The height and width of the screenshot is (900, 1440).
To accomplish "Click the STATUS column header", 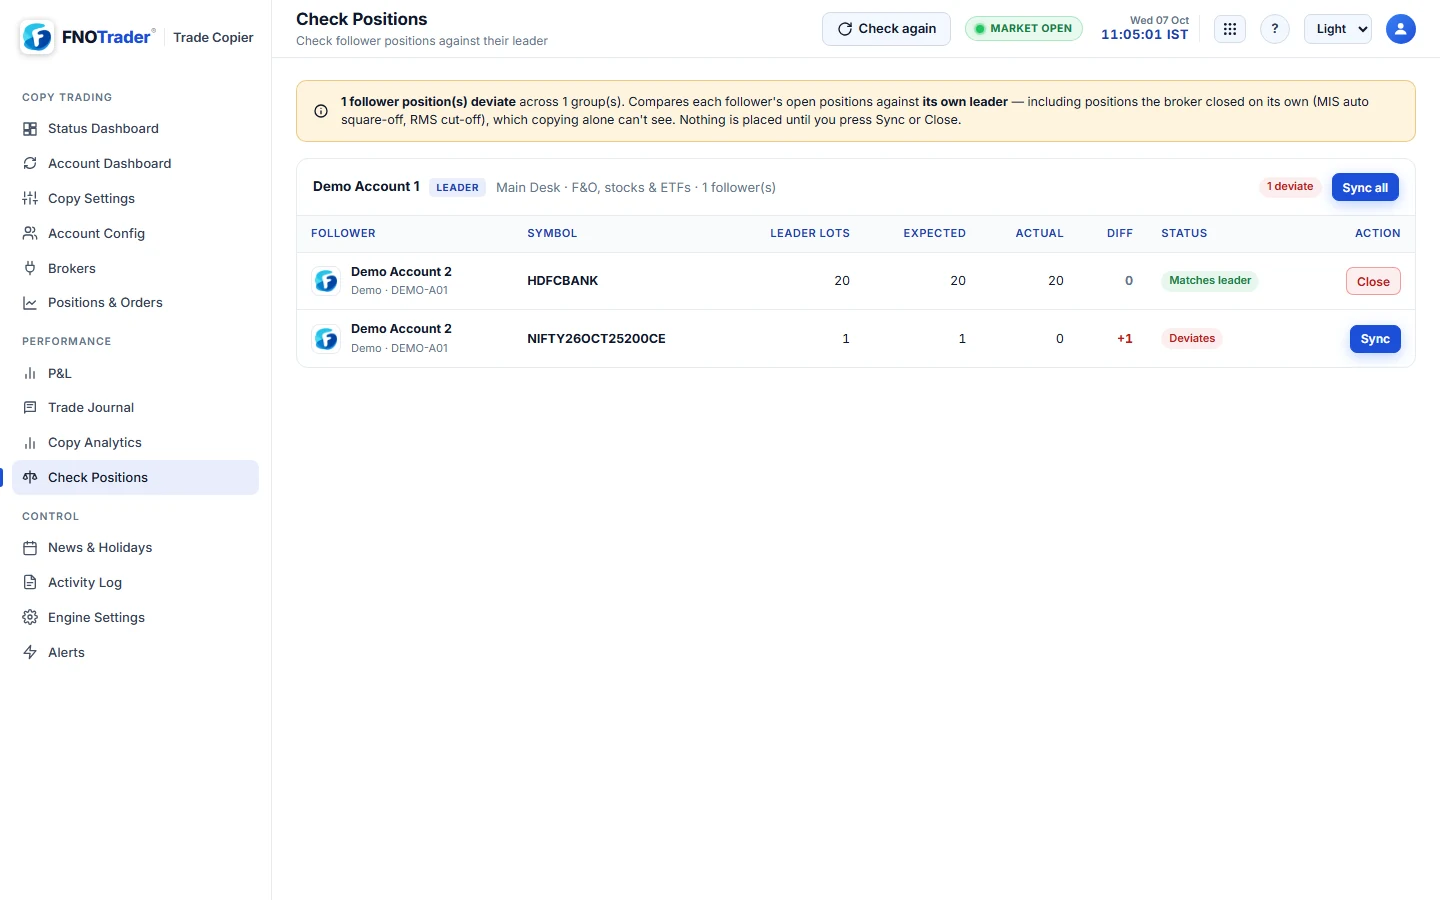I will (x=1184, y=234).
